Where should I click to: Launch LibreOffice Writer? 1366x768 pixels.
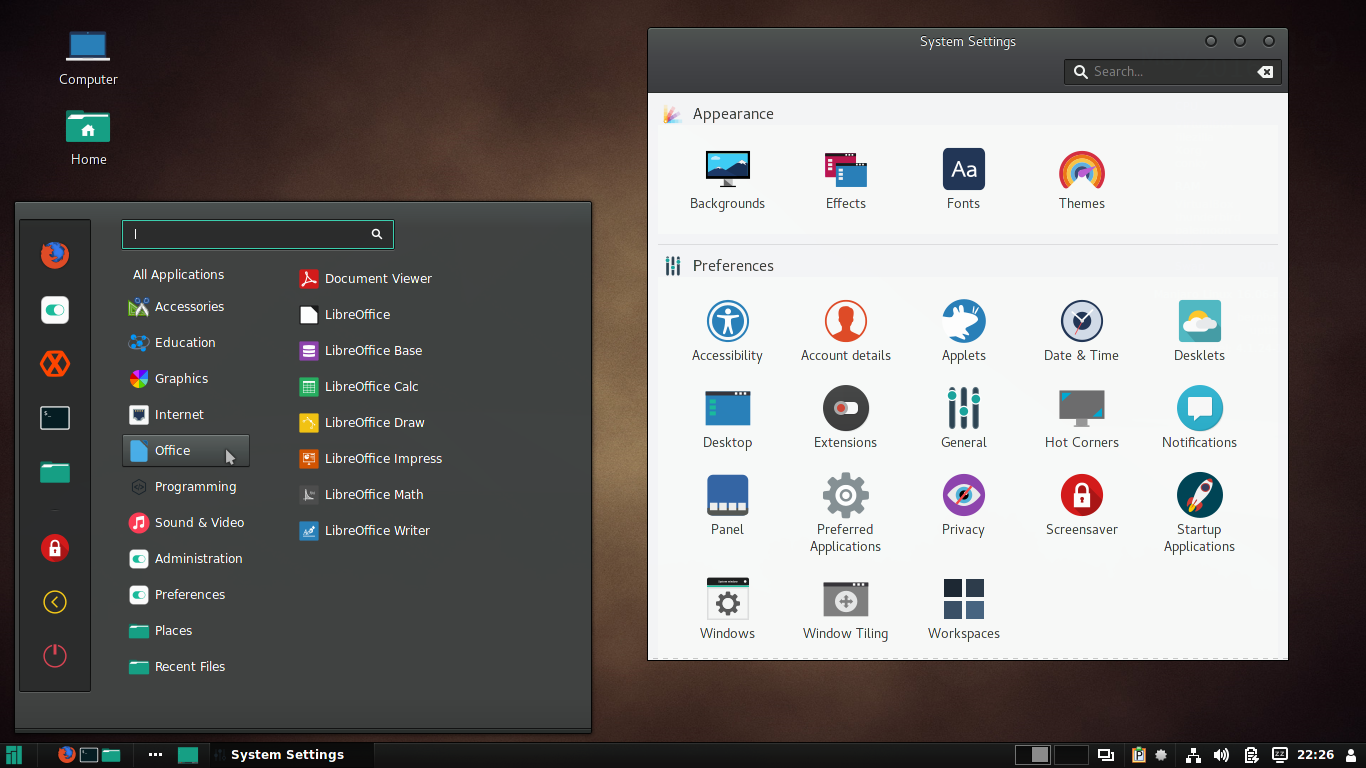tap(364, 531)
